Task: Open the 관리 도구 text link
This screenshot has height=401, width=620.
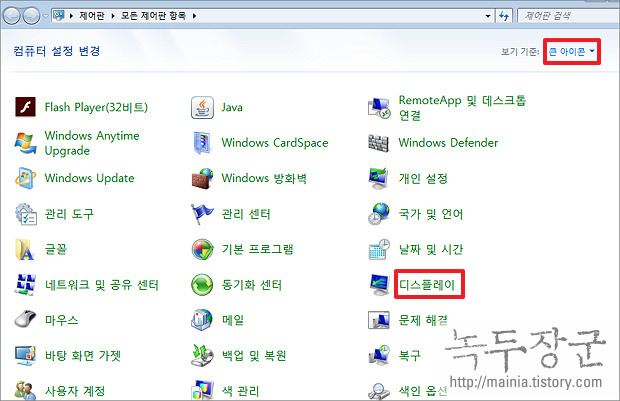Action: click(69, 214)
